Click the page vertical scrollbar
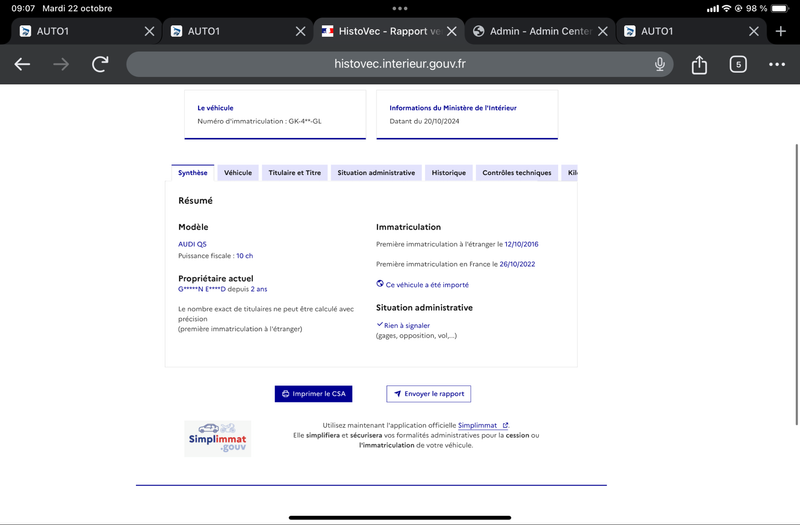Viewport: 800px width, 525px height. (797, 285)
